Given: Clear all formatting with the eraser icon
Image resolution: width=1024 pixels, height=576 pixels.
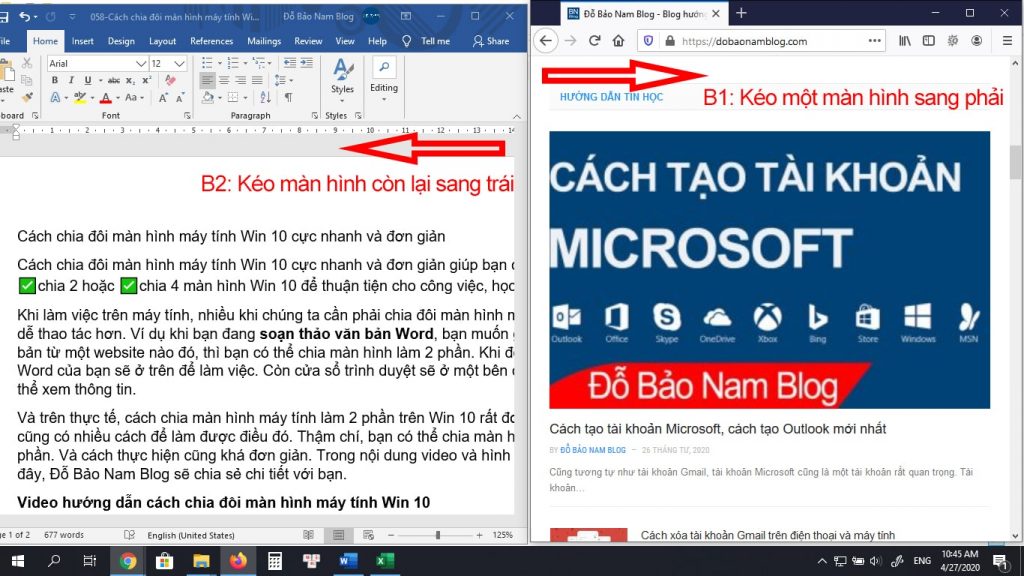Looking at the screenshot, I should [x=170, y=80].
